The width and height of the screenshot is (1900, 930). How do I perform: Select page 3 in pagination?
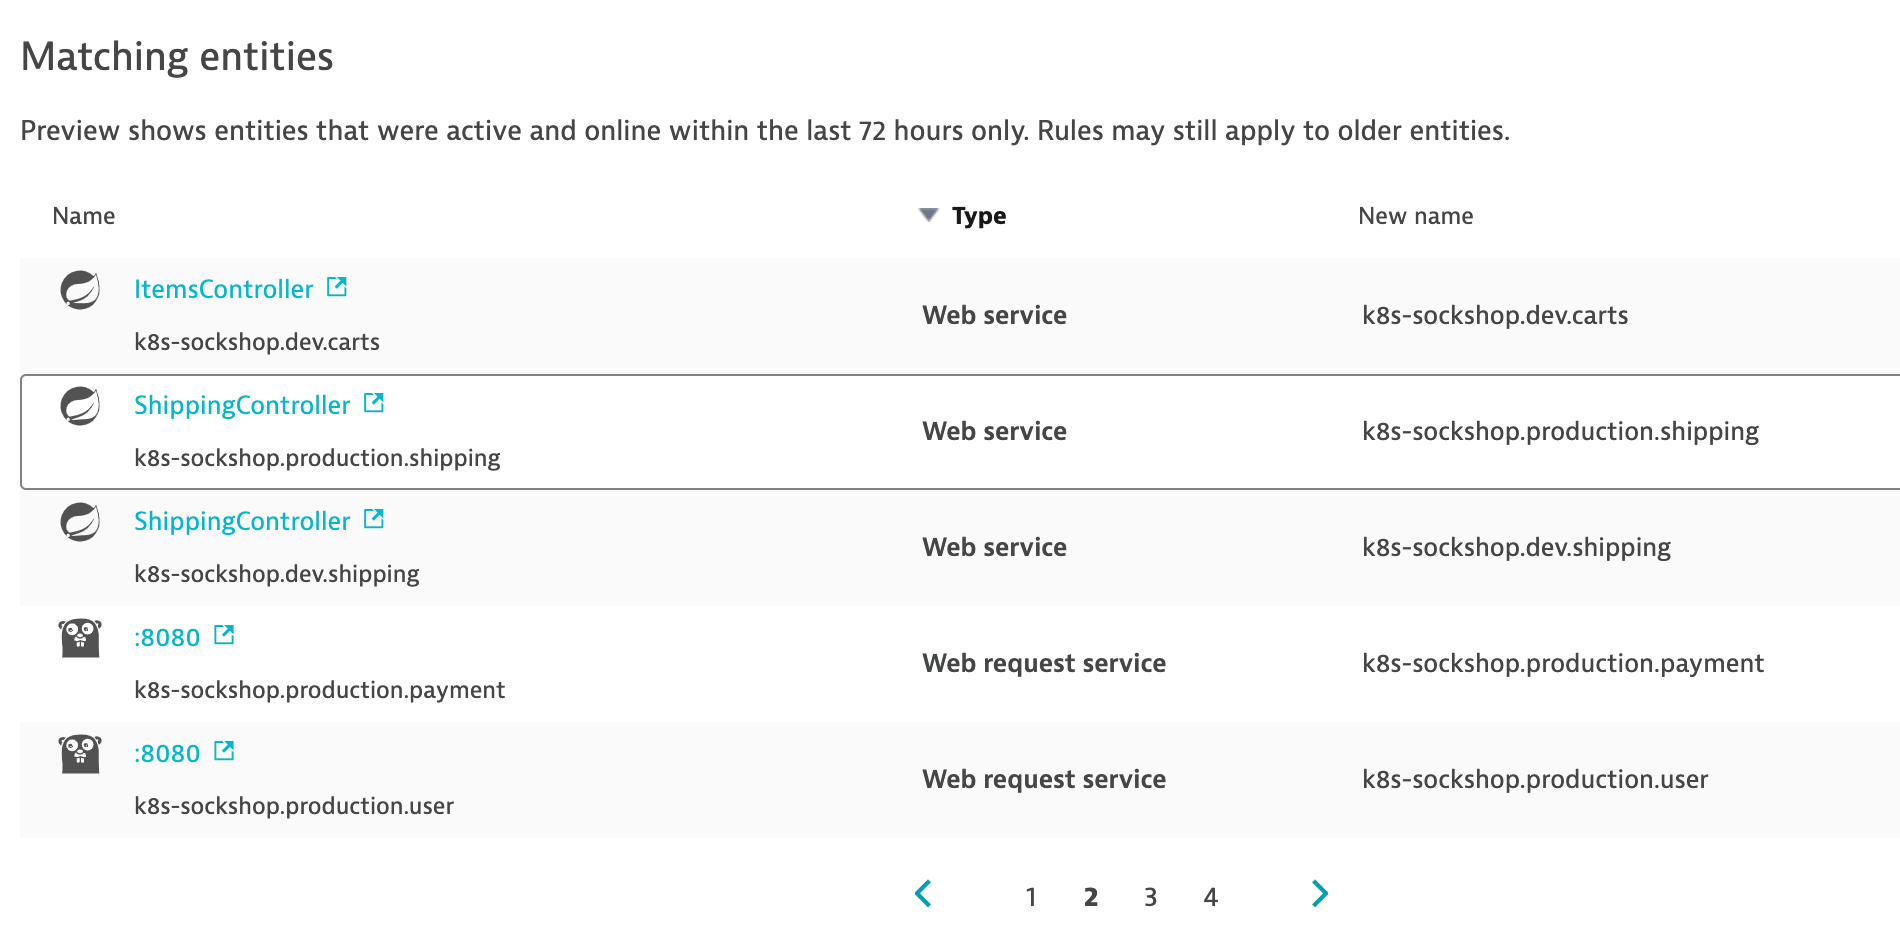coord(1151,897)
